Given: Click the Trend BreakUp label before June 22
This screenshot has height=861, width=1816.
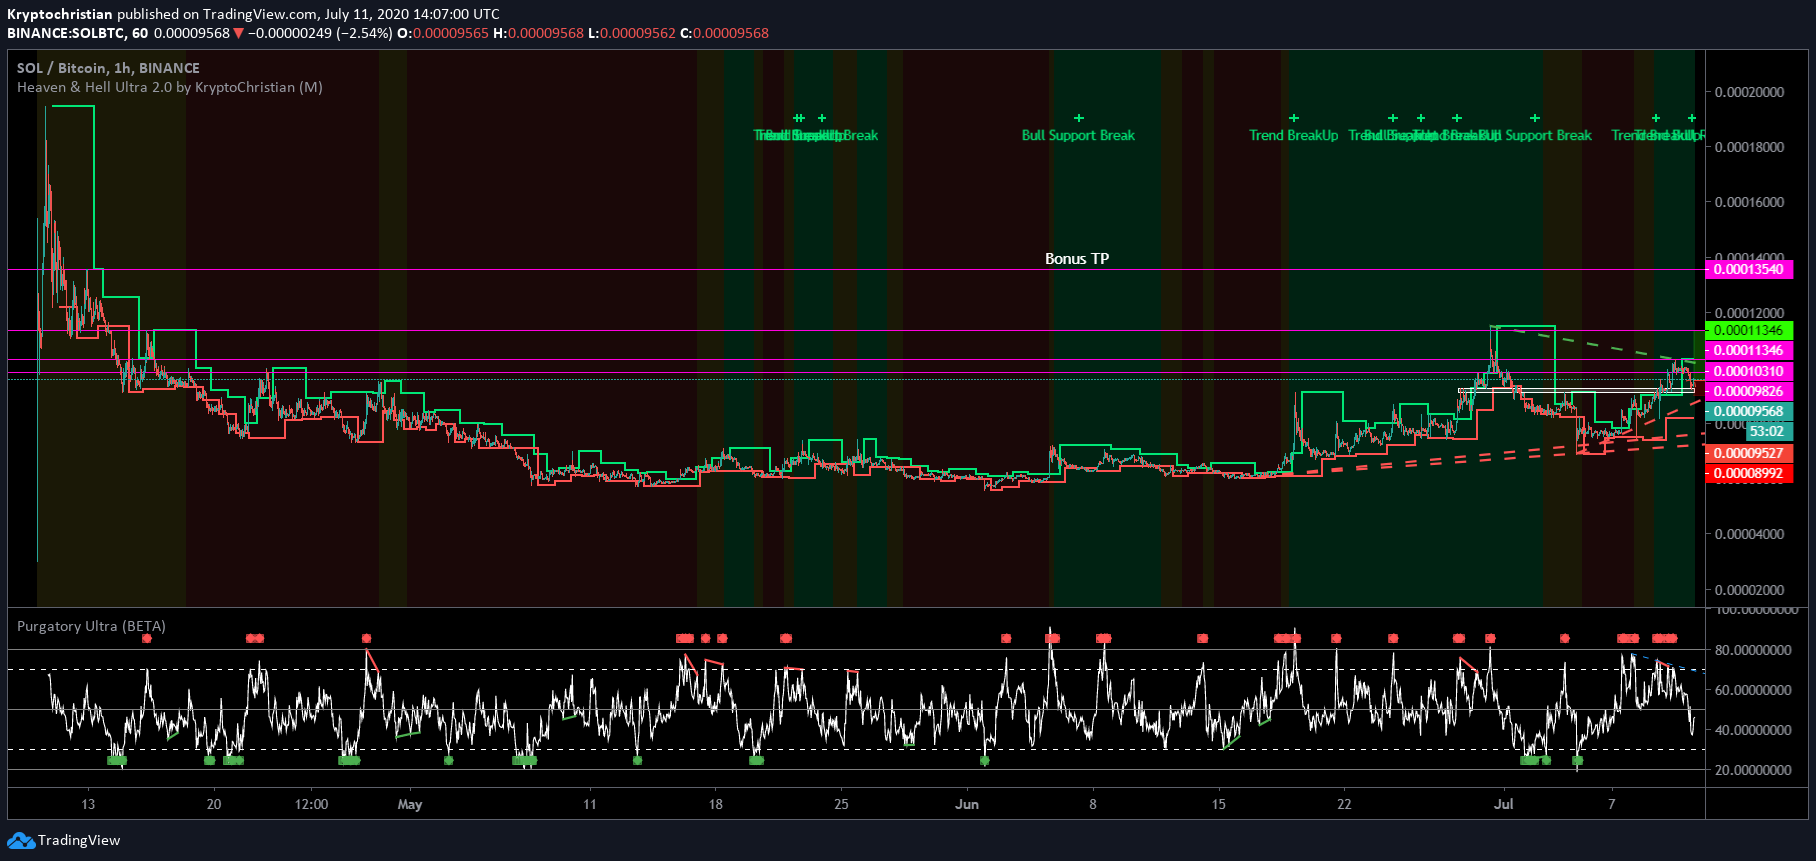Looking at the screenshot, I should (1293, 135).
